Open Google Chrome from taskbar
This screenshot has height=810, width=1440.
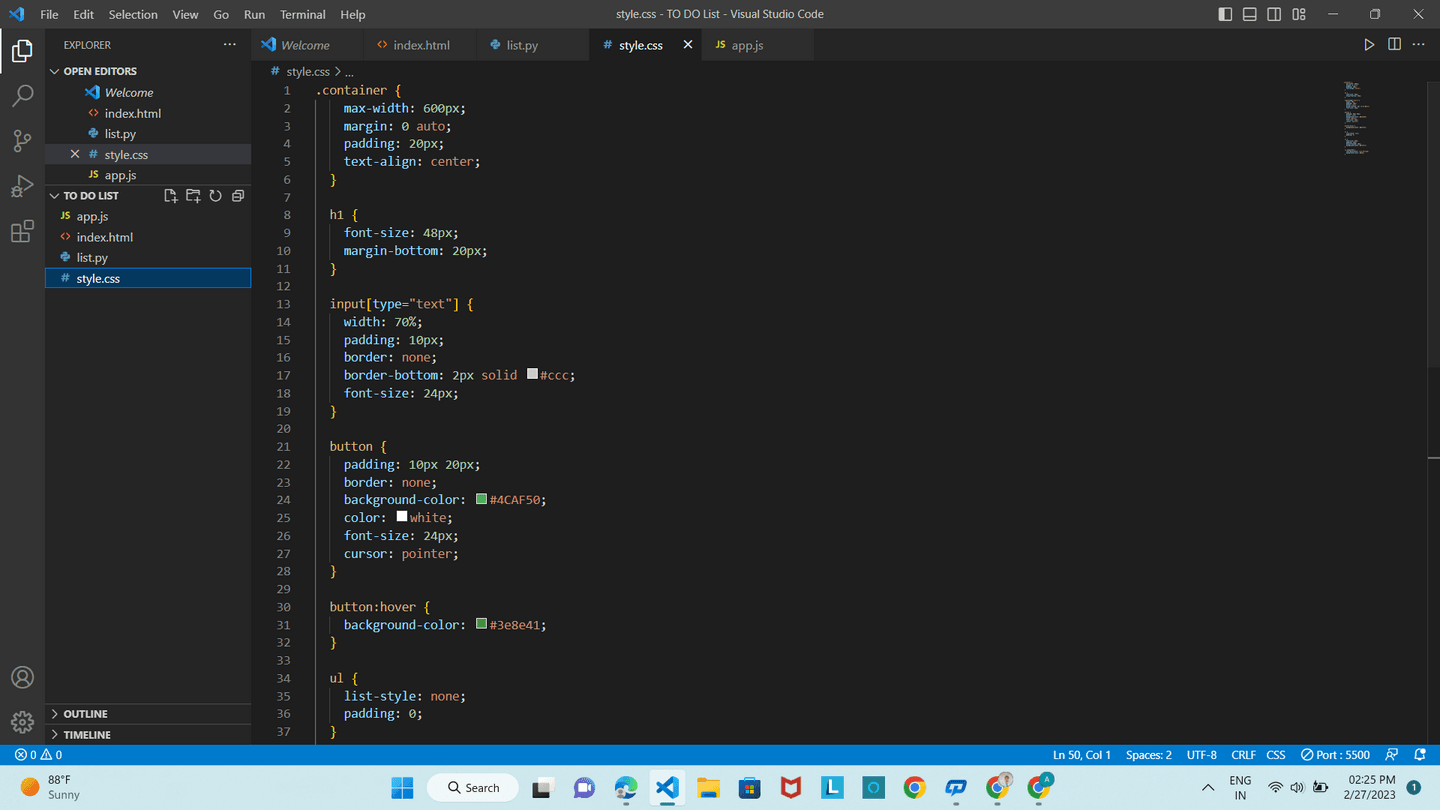(x=914, y=788)
